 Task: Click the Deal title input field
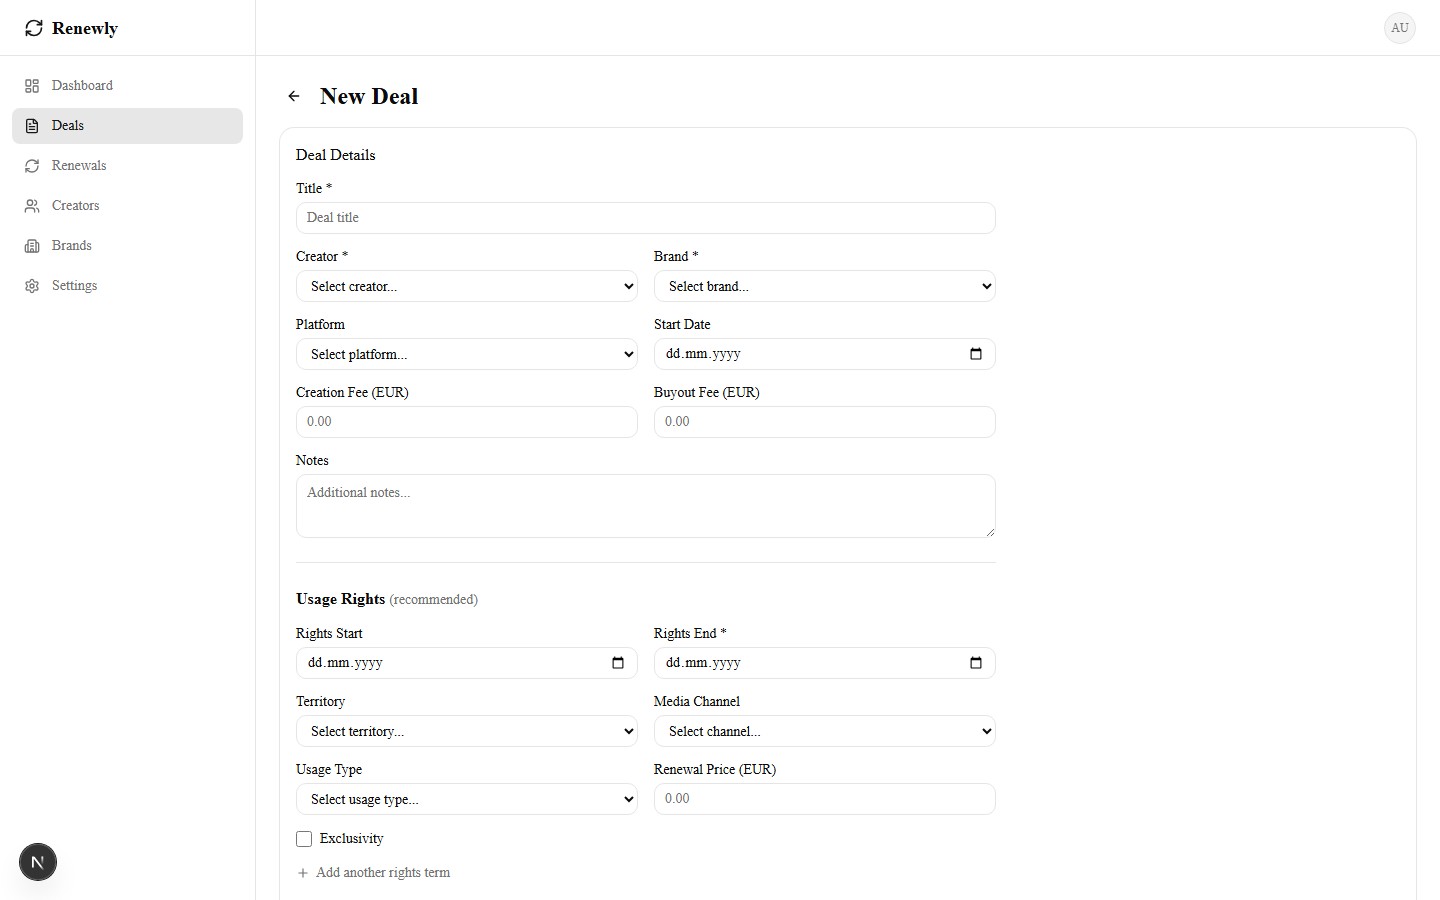(645, 218)
